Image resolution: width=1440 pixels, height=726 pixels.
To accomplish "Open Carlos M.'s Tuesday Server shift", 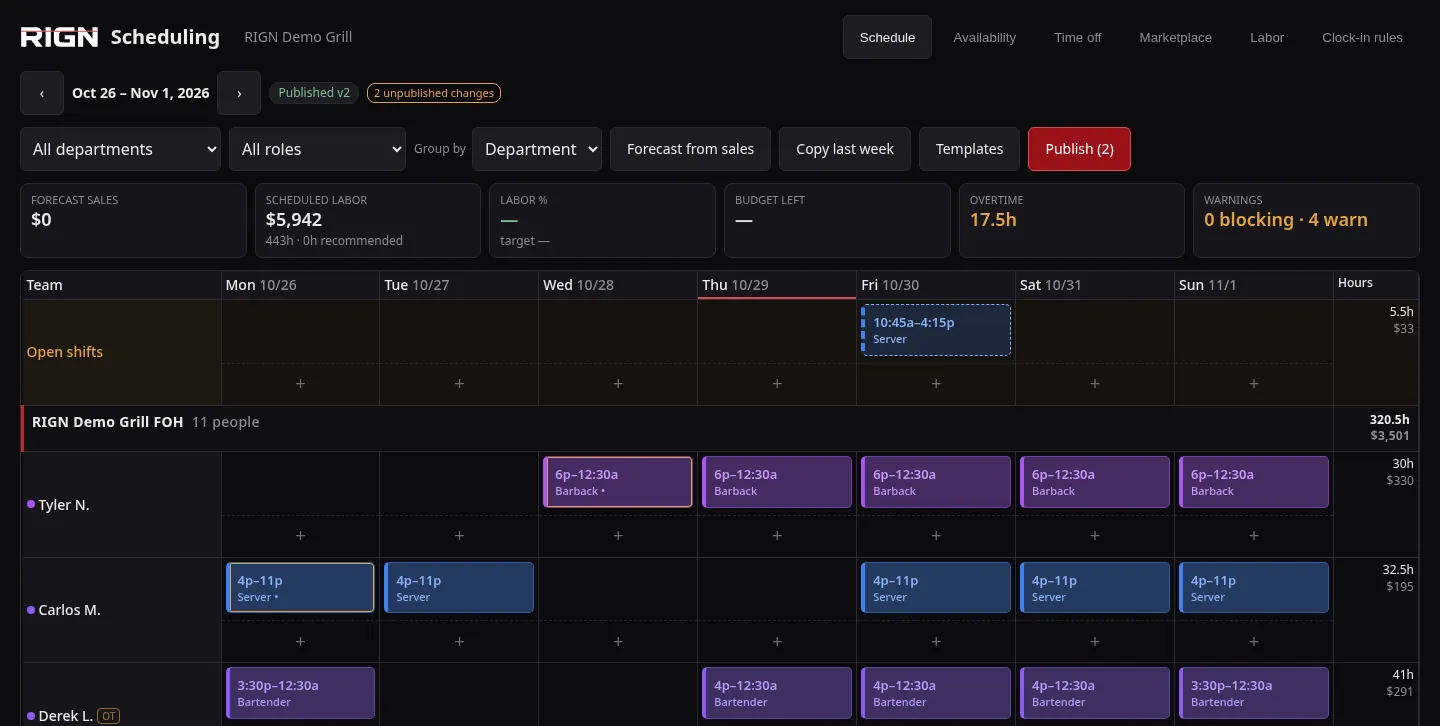I will point(459,587).
